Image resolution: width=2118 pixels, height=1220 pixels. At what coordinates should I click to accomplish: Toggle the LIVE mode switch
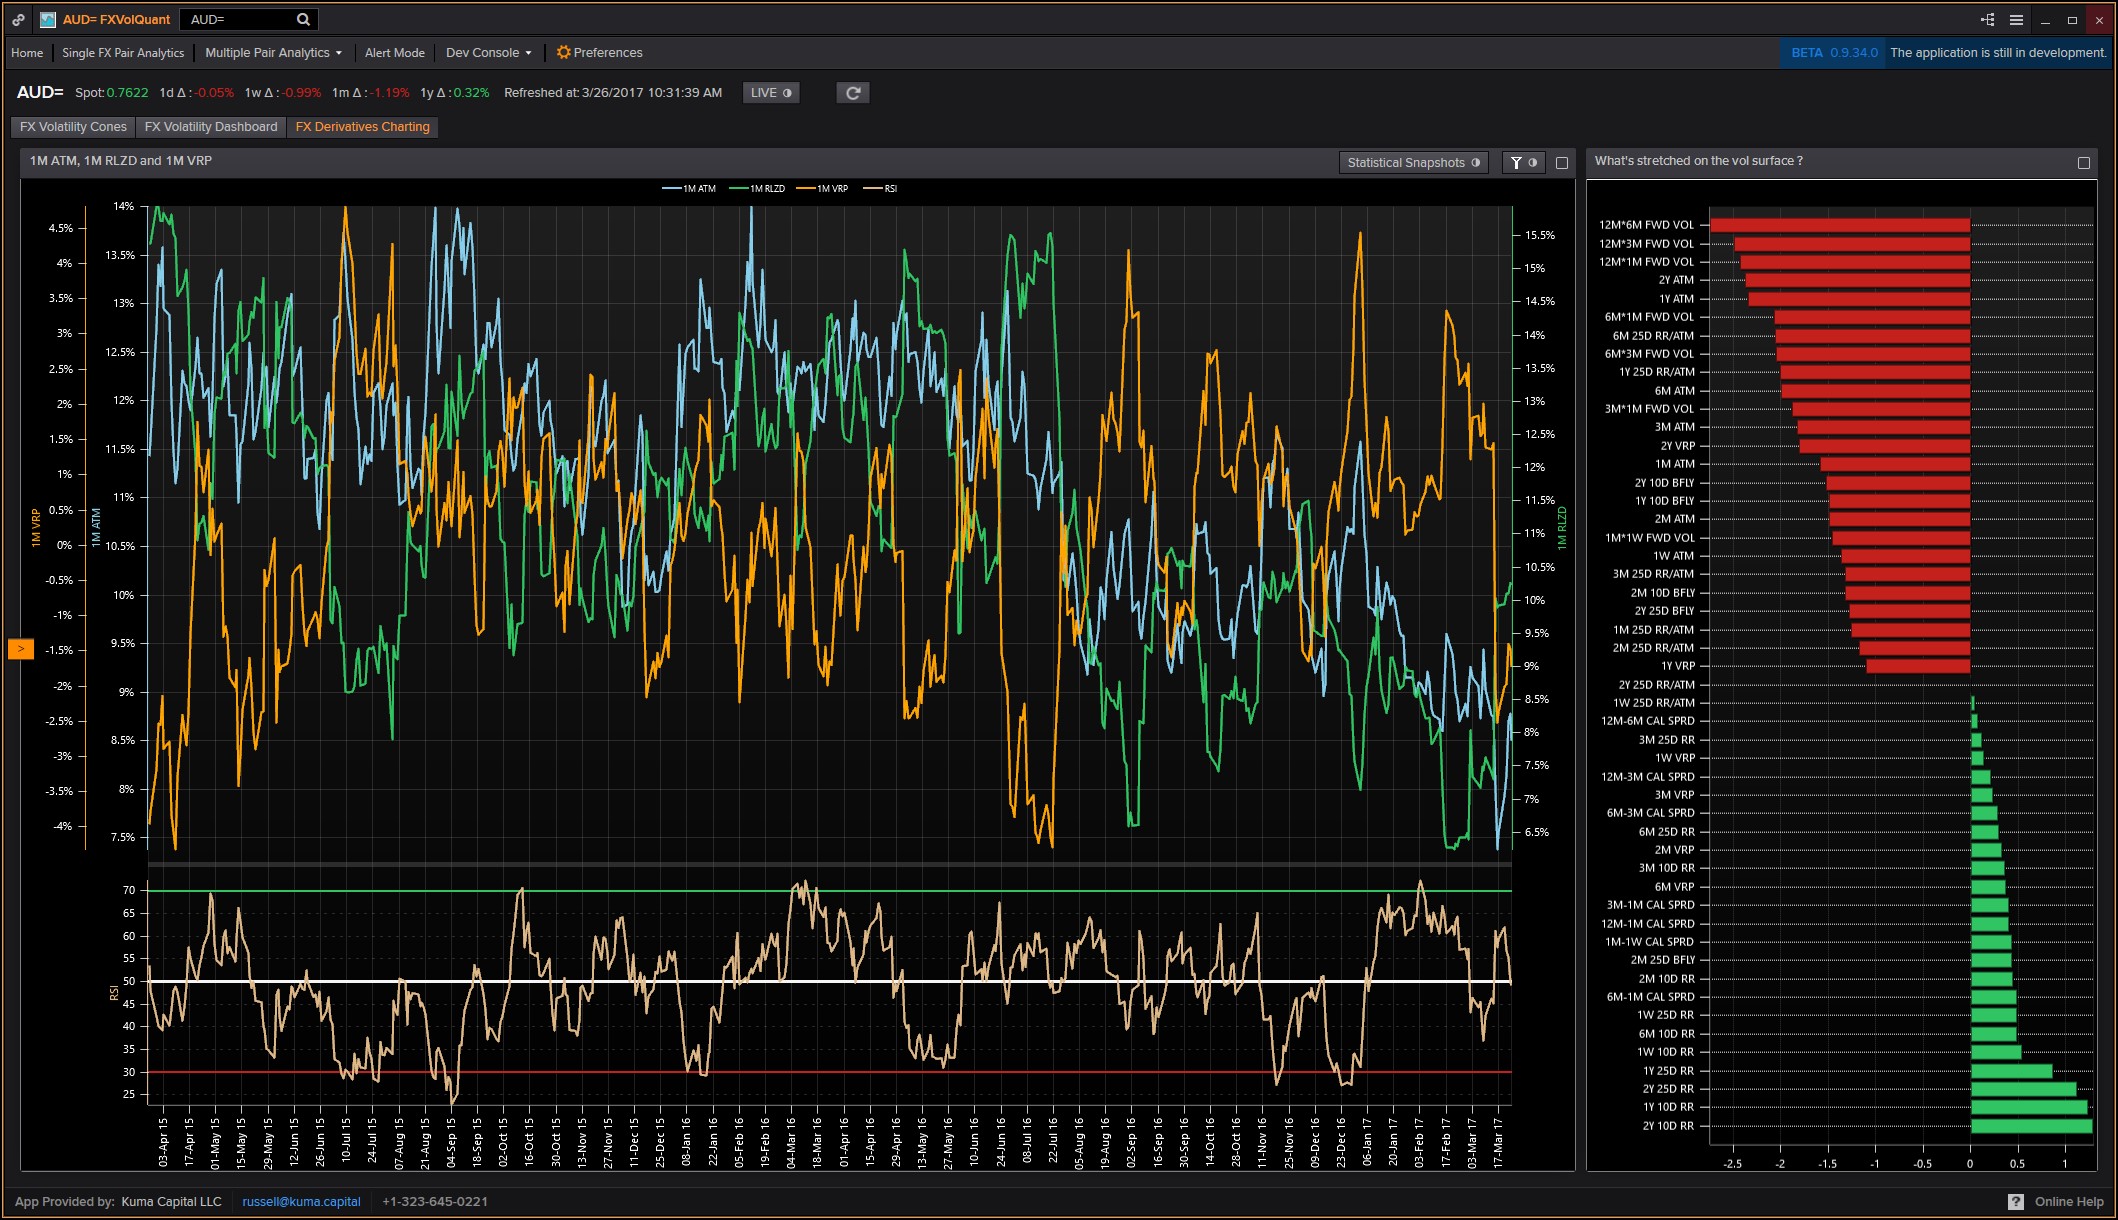pyautogui.click(x=771, y=93)
